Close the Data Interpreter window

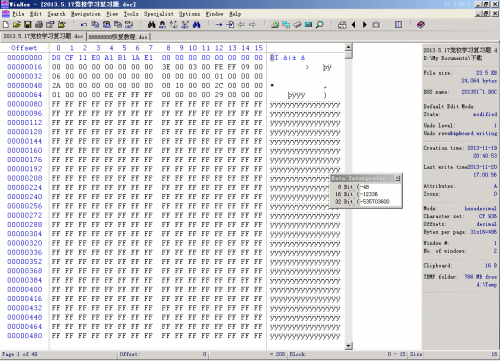397,178
